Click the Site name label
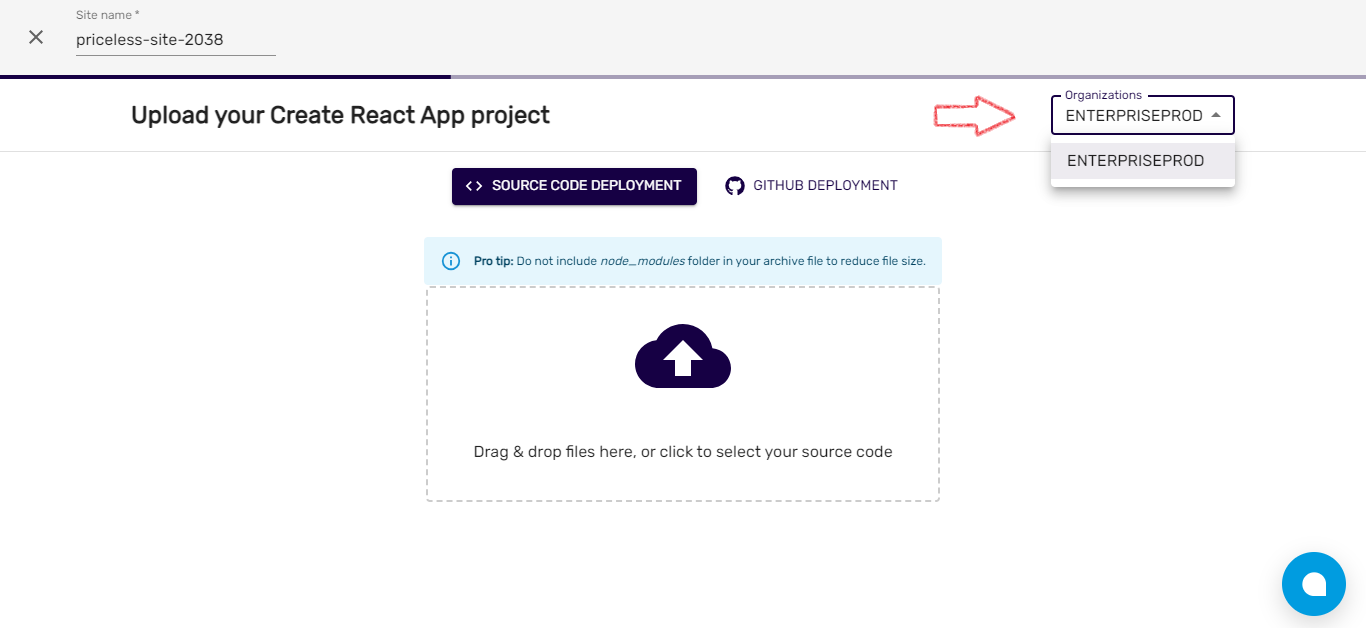1366x628 pixels. (x=107, y=16)
